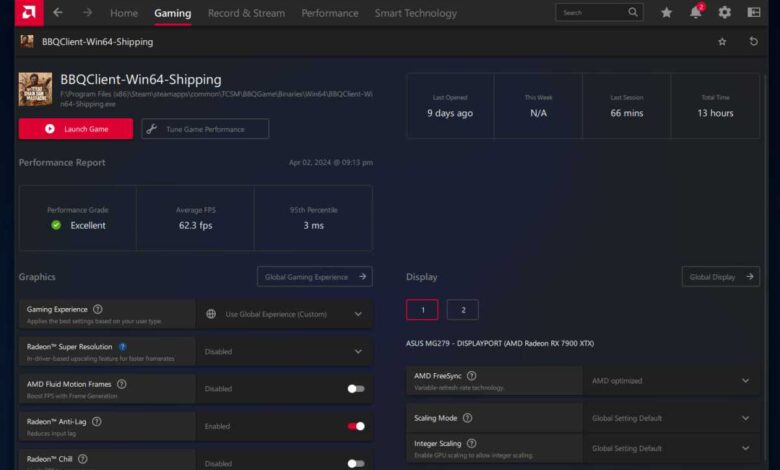Reset game profile with the undo arrow icon
This screenshot has width=780, height=470.
(x=754, y=41)
